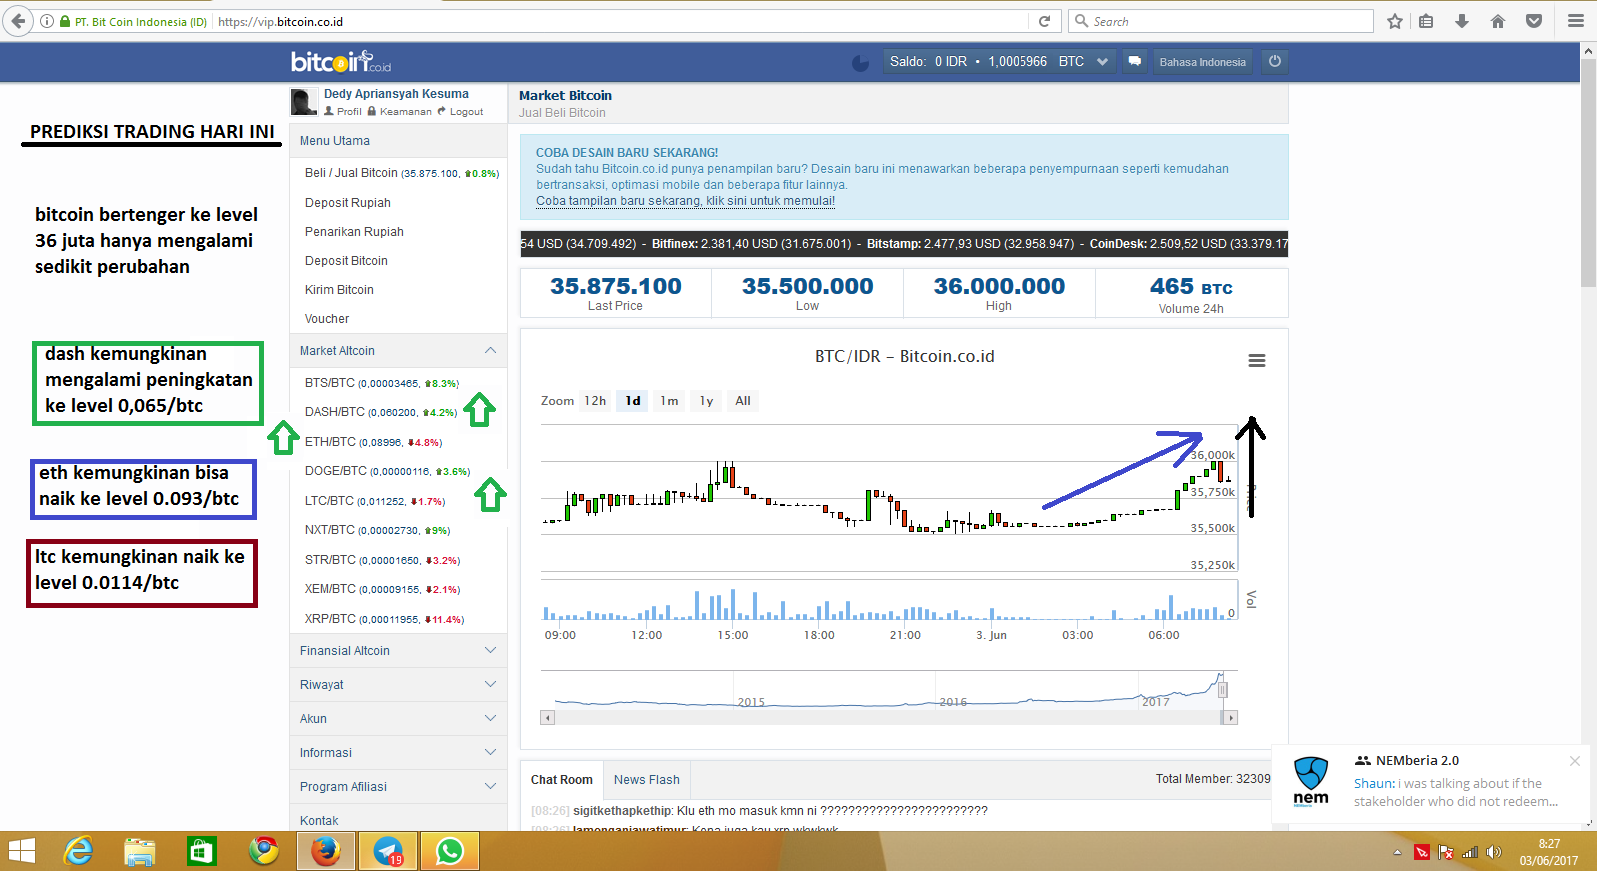Open the site information icon in address bar

(x=47, y=21)
